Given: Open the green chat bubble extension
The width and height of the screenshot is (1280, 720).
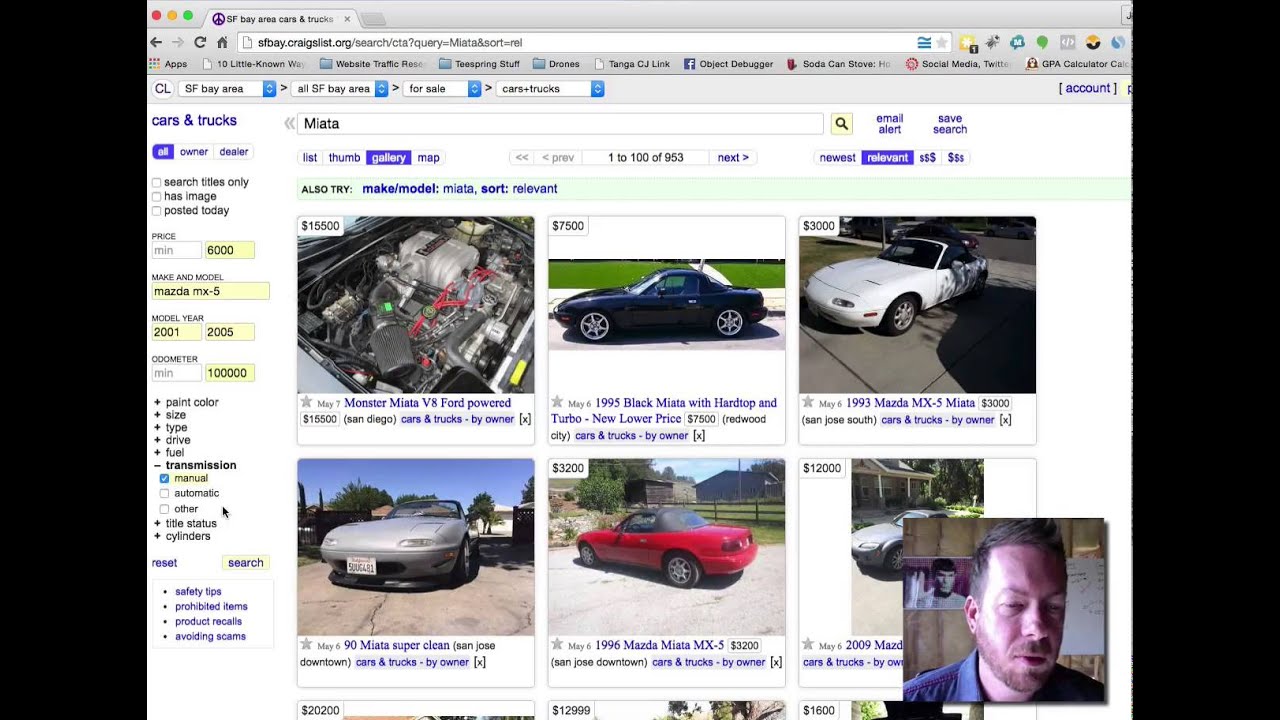Looking at the screenshot, I should pyautogui.click(x=1042, y=42).
